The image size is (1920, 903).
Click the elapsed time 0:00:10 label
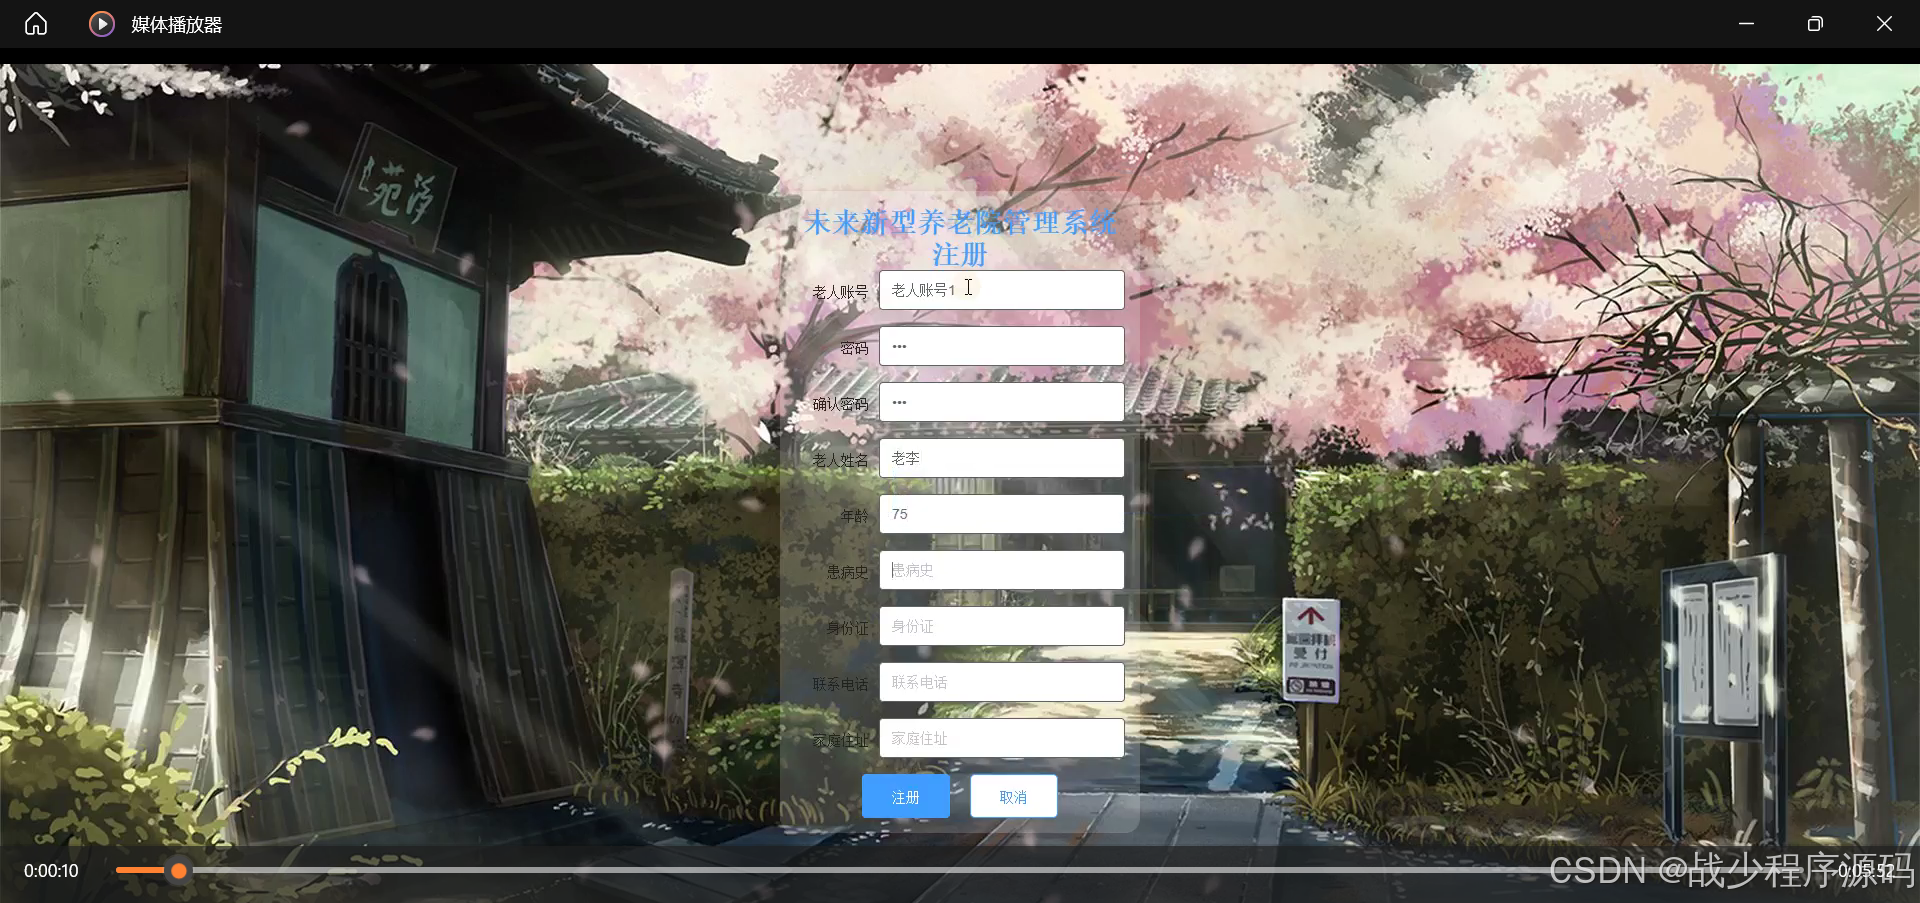point(51,871)
